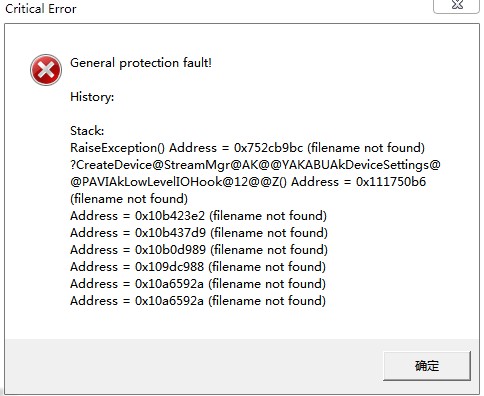
Task: Select the General protection fault! message
Action: pyautogui.click(x=141, y=63)
